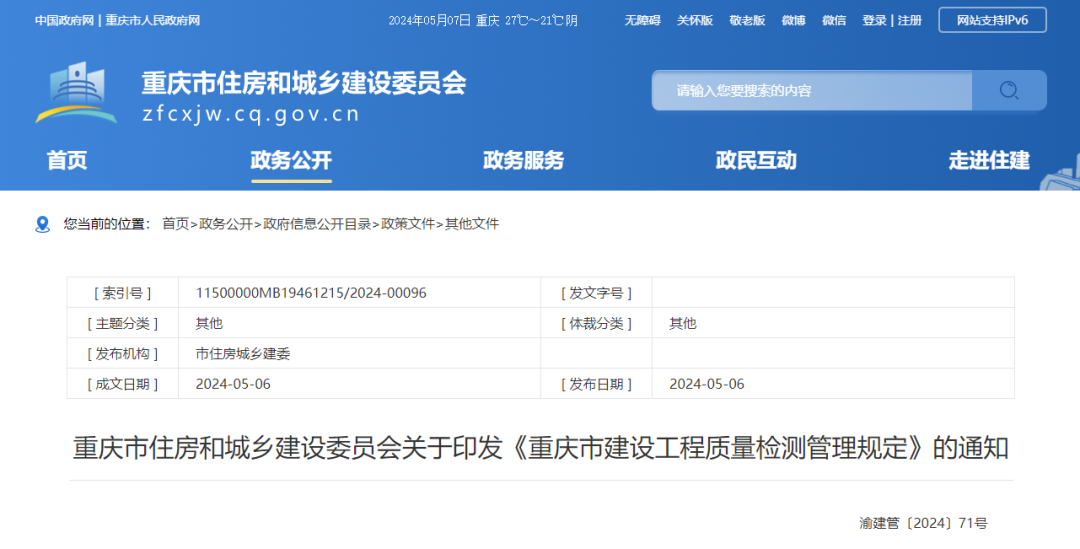The width and height of the screenshot is (1080, 549).
Task: Enable 无障碍 accessibility mode
Action: point(643,21)
